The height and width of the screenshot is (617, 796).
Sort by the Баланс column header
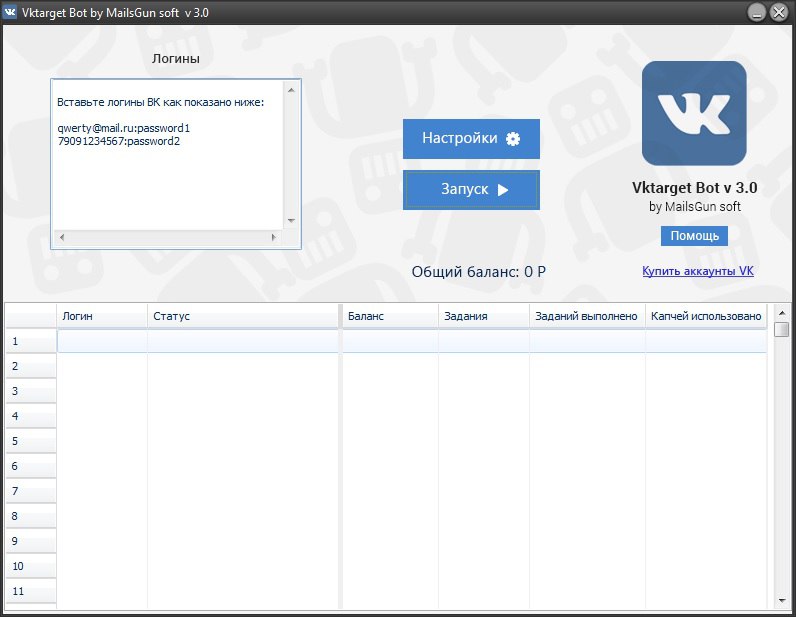pyautogui.click(x=390, y=316)
